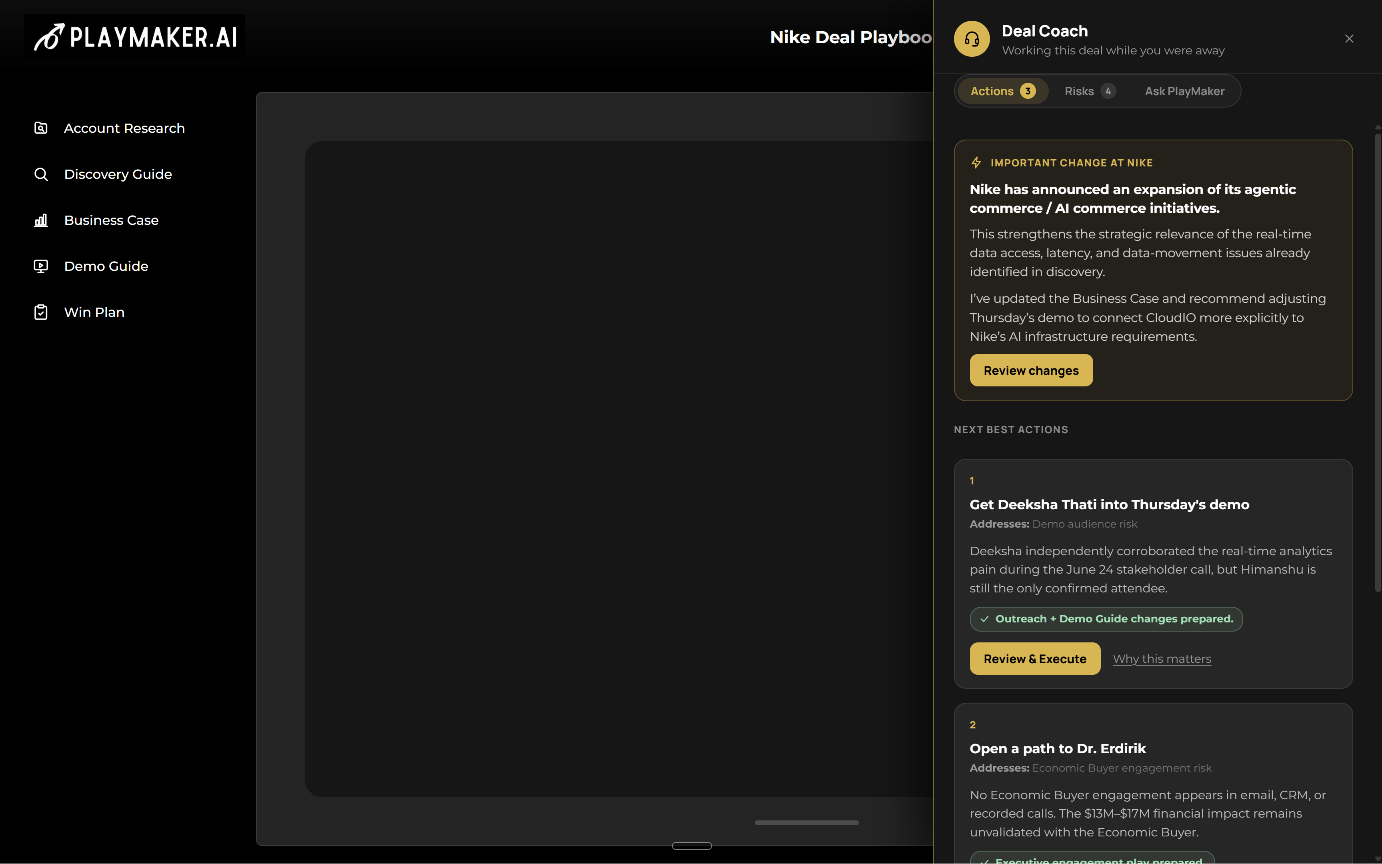
Task: Click "Open a path to Dr. Erdirik" heading
Action: 1058,748
